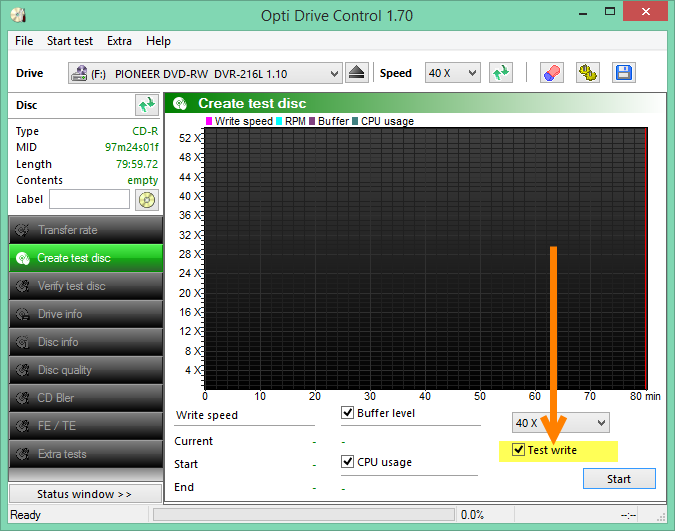Click the Start button
This screenshot has height=531, width=675.
coord(619,479)
